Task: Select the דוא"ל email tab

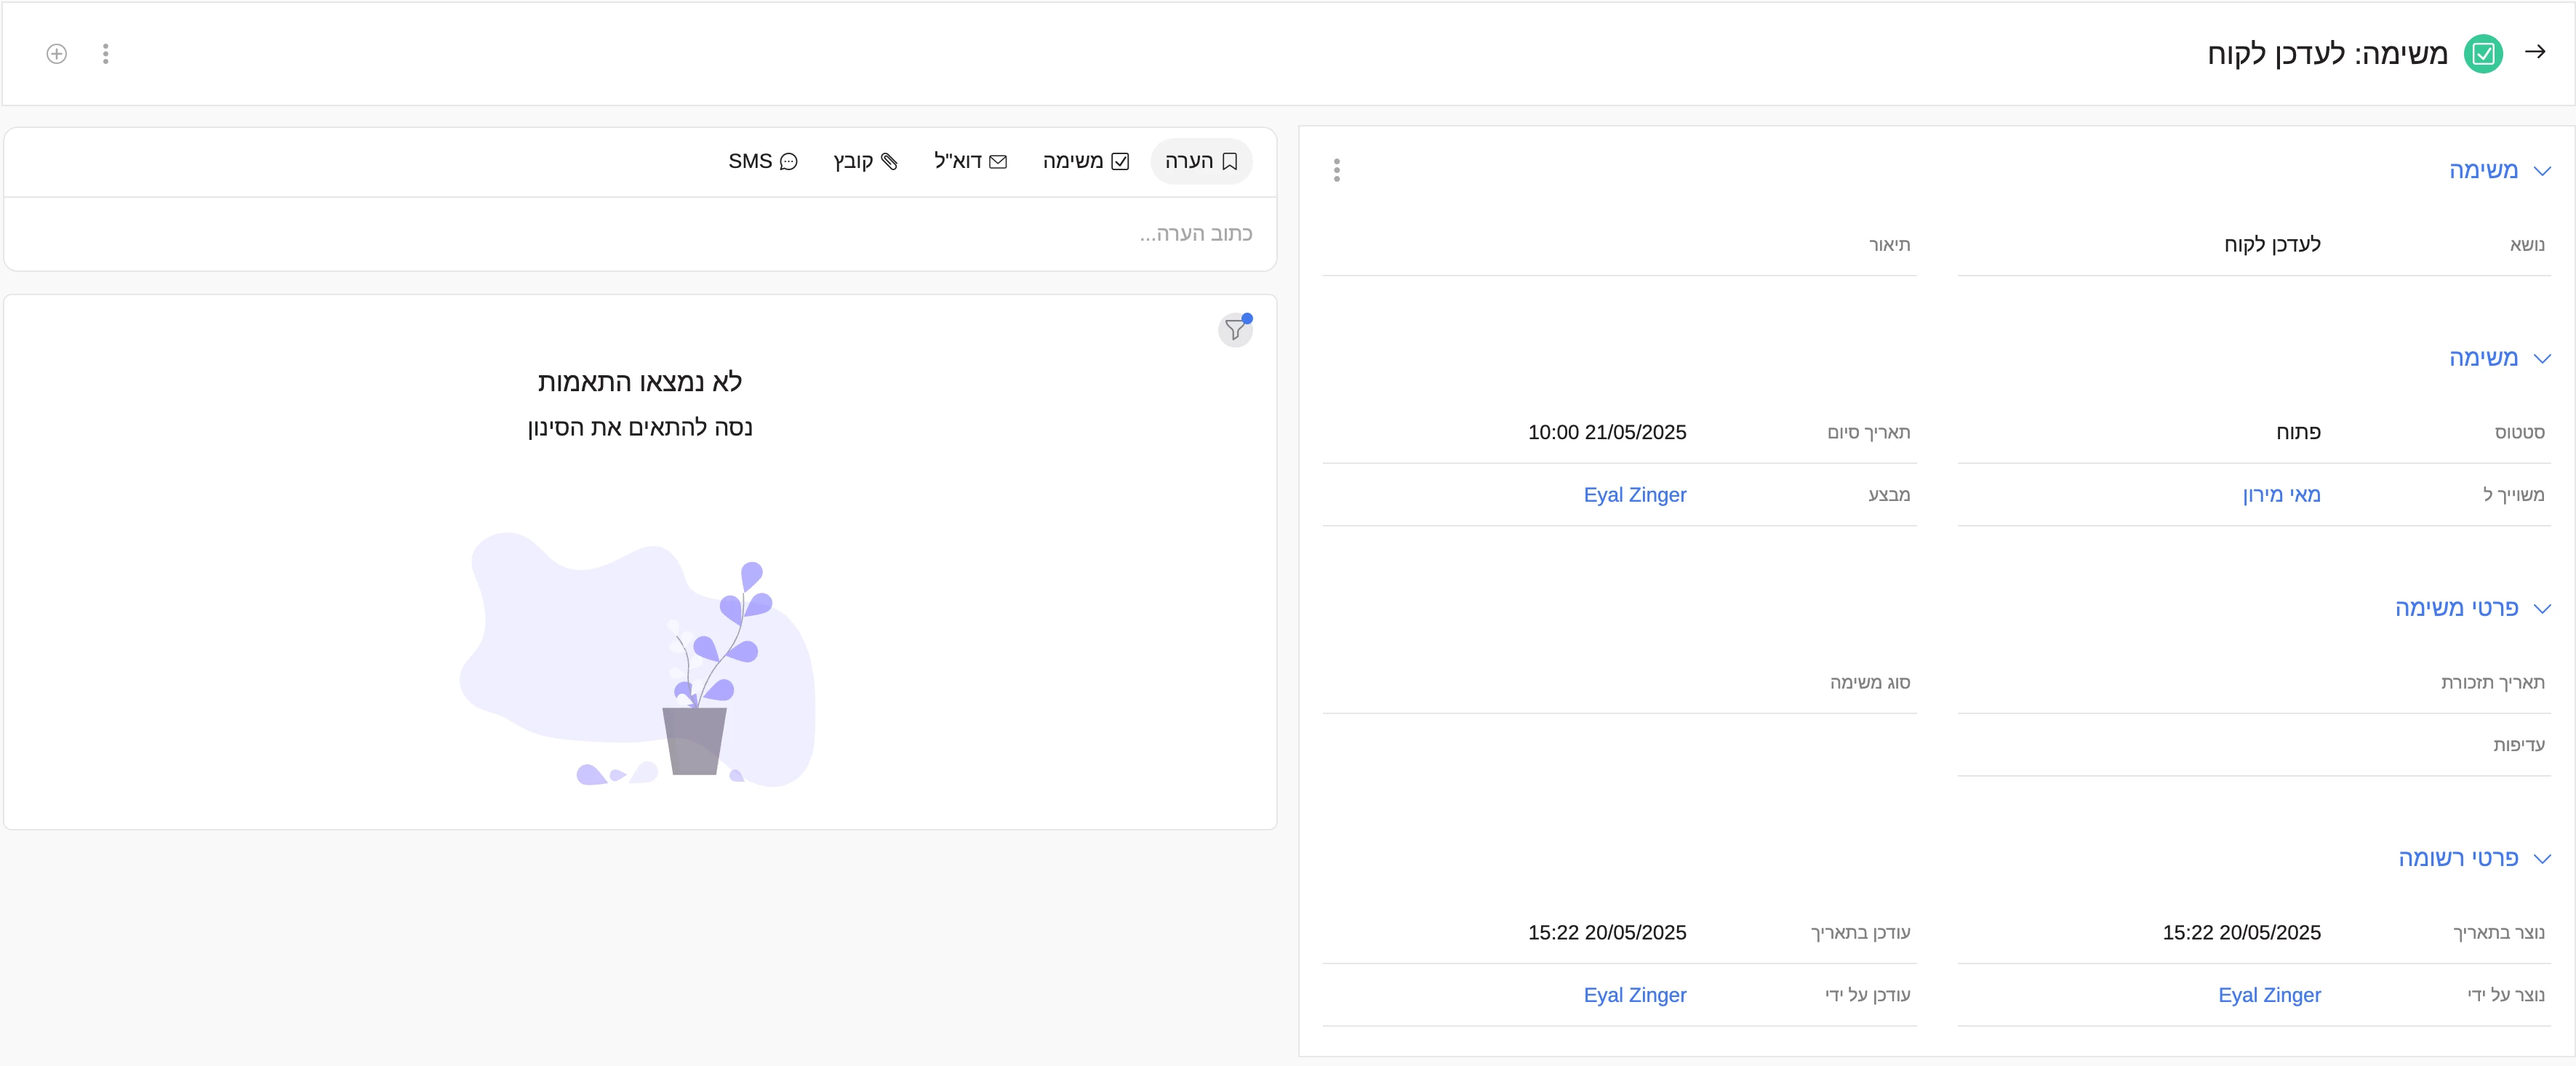Action: [x=970, y=161]
